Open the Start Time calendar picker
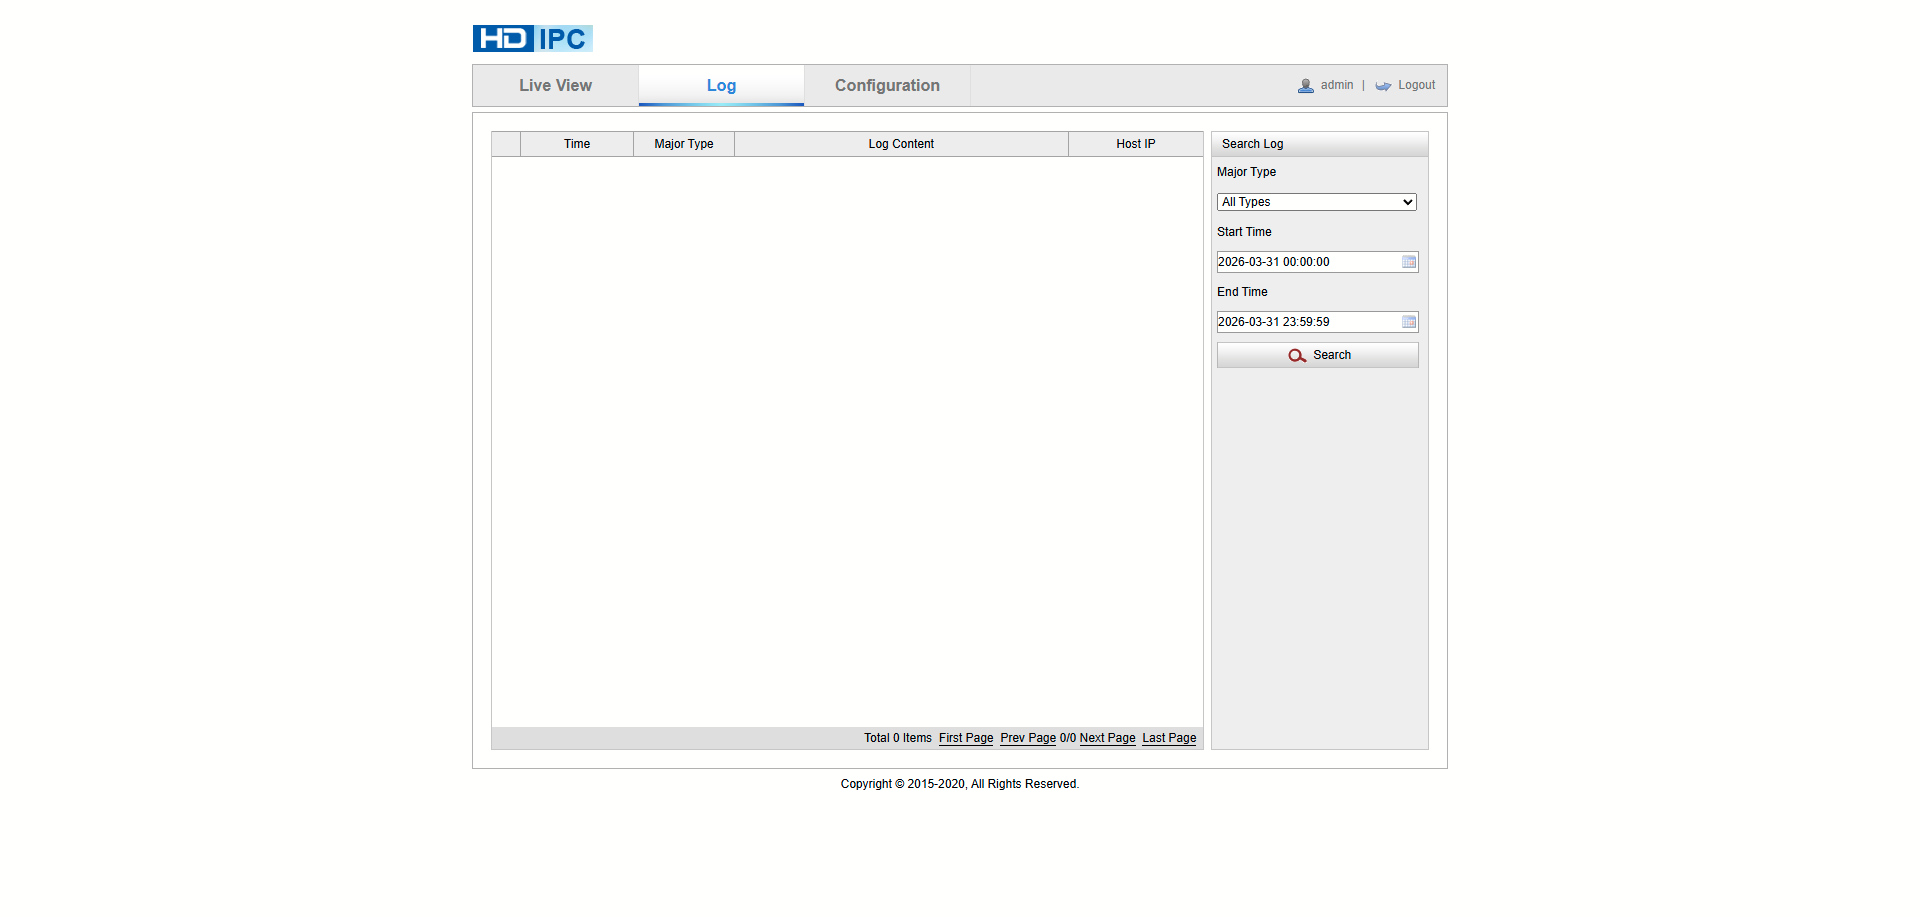Viewport: 1920px width, 917px height. pos(1409,262)
